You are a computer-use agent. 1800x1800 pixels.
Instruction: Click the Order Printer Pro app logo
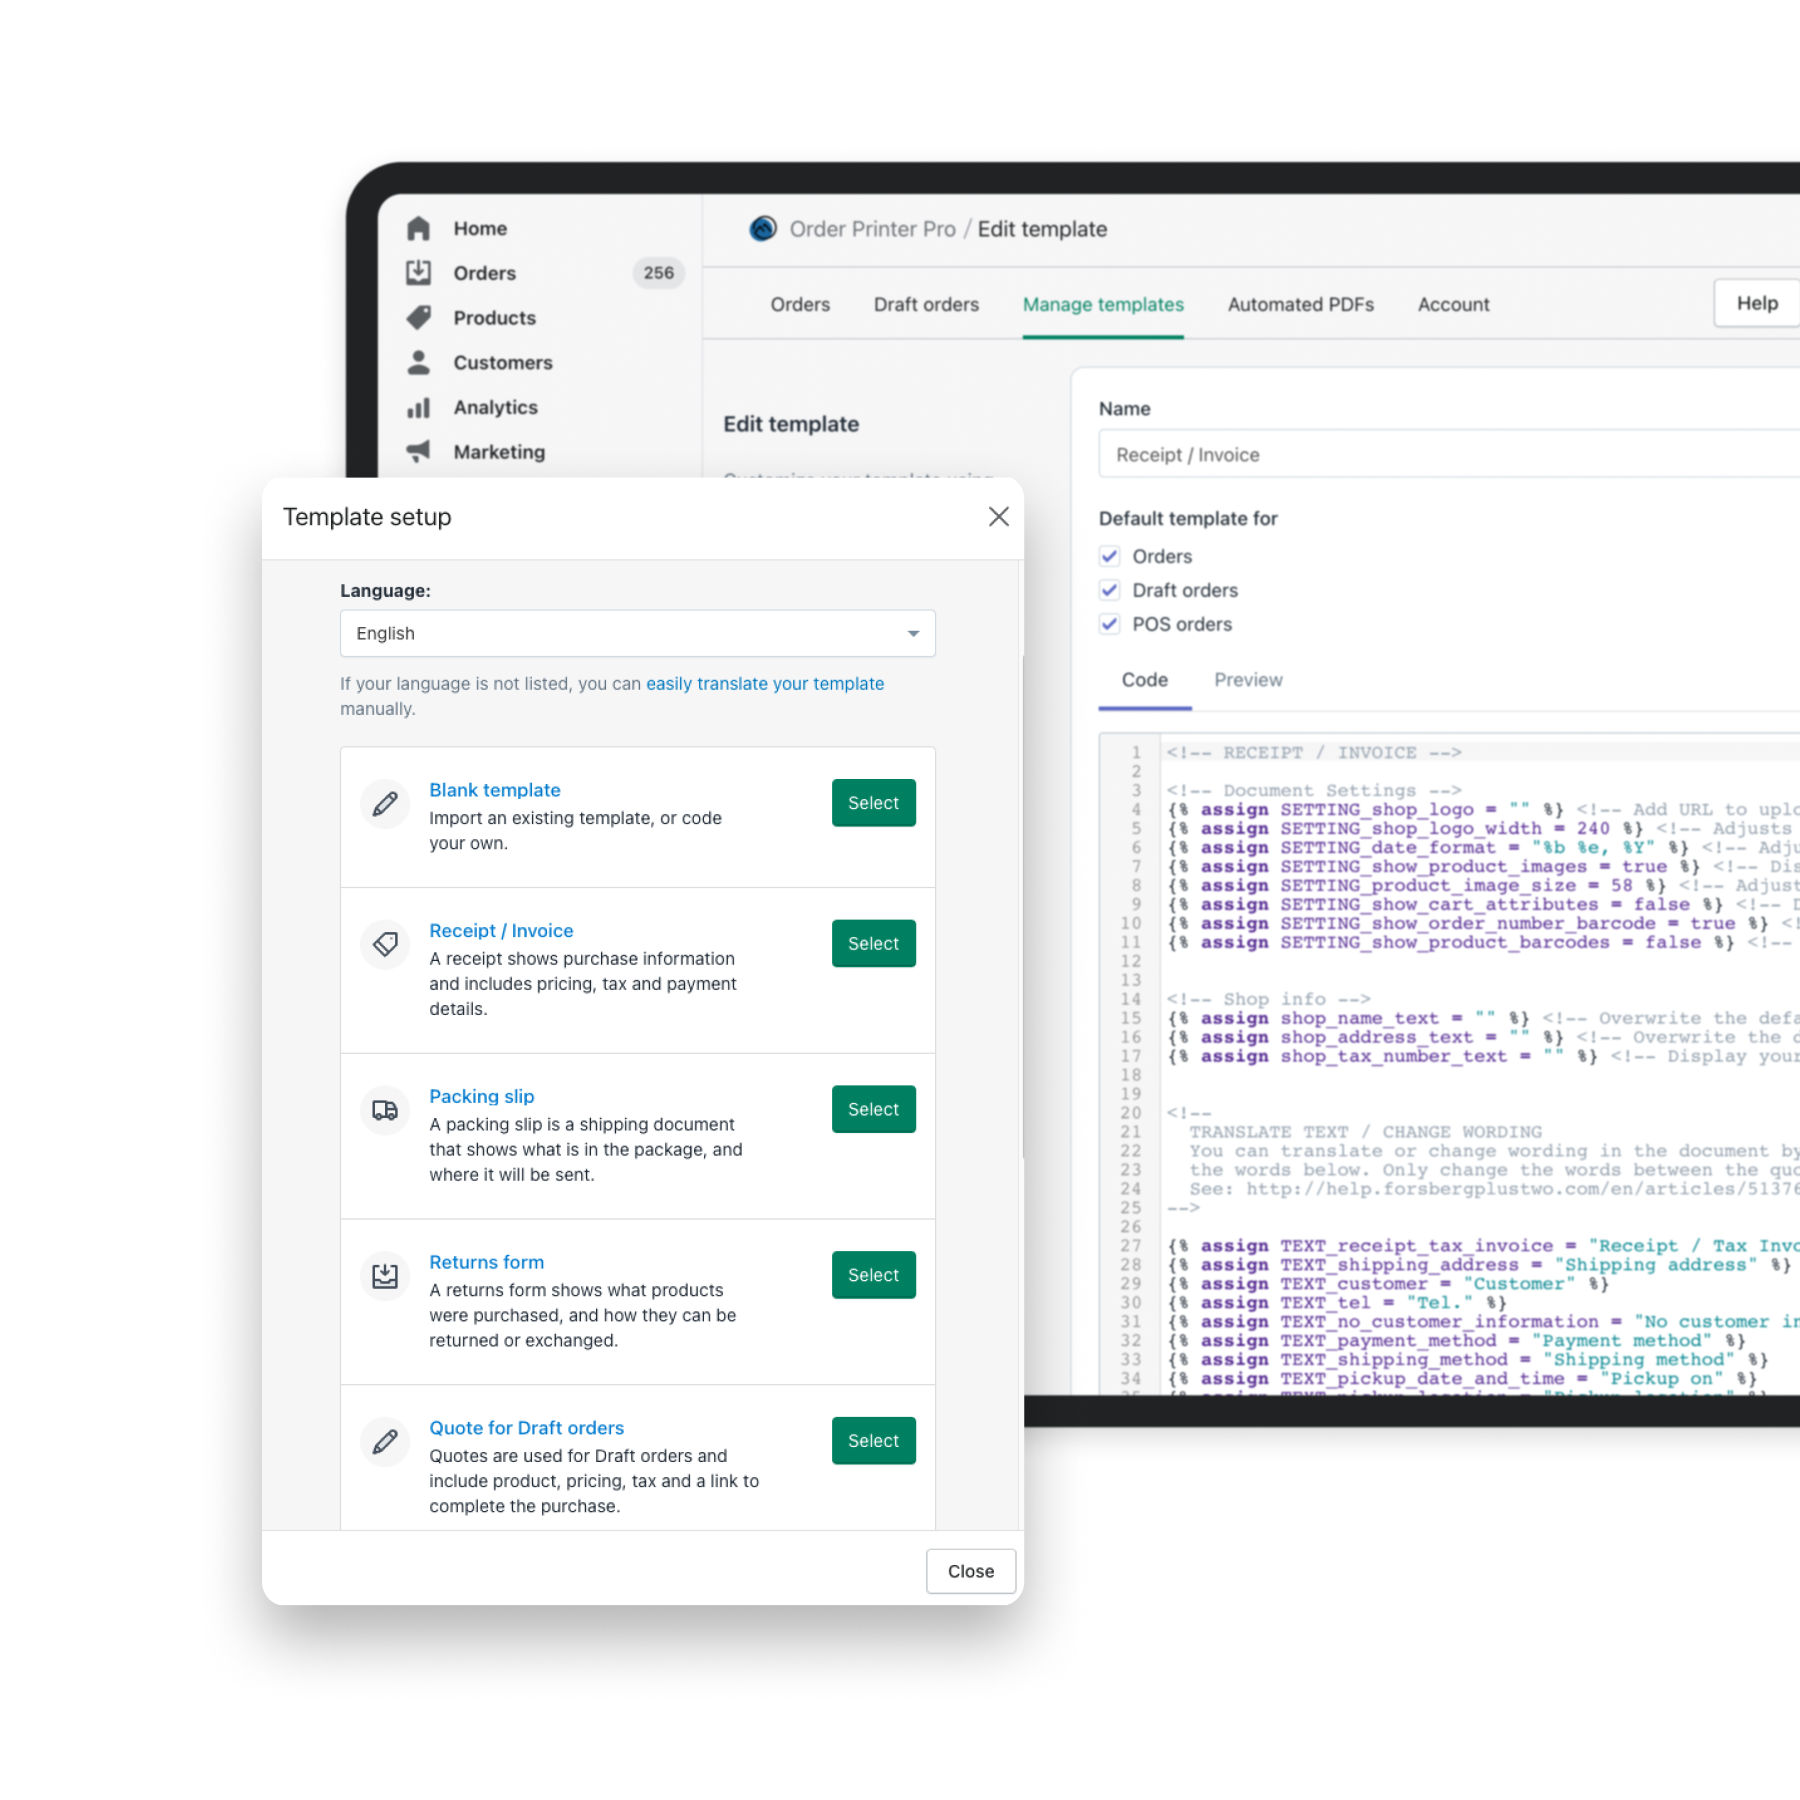point(763,229)
